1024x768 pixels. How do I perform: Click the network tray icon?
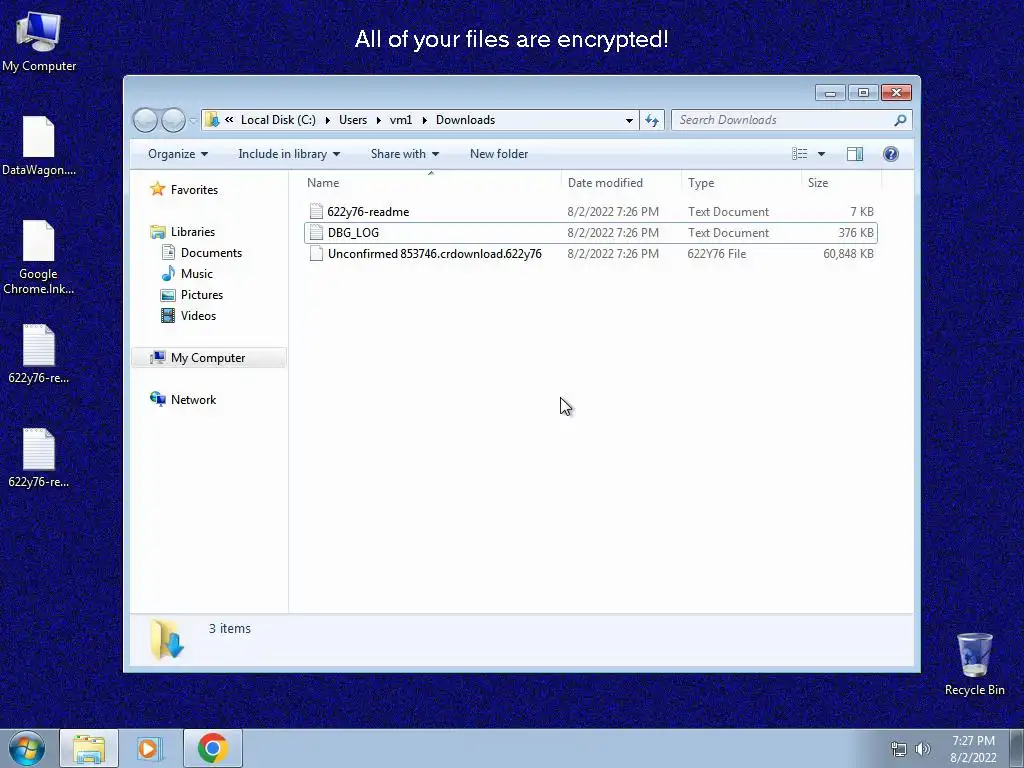click(899, 749)
